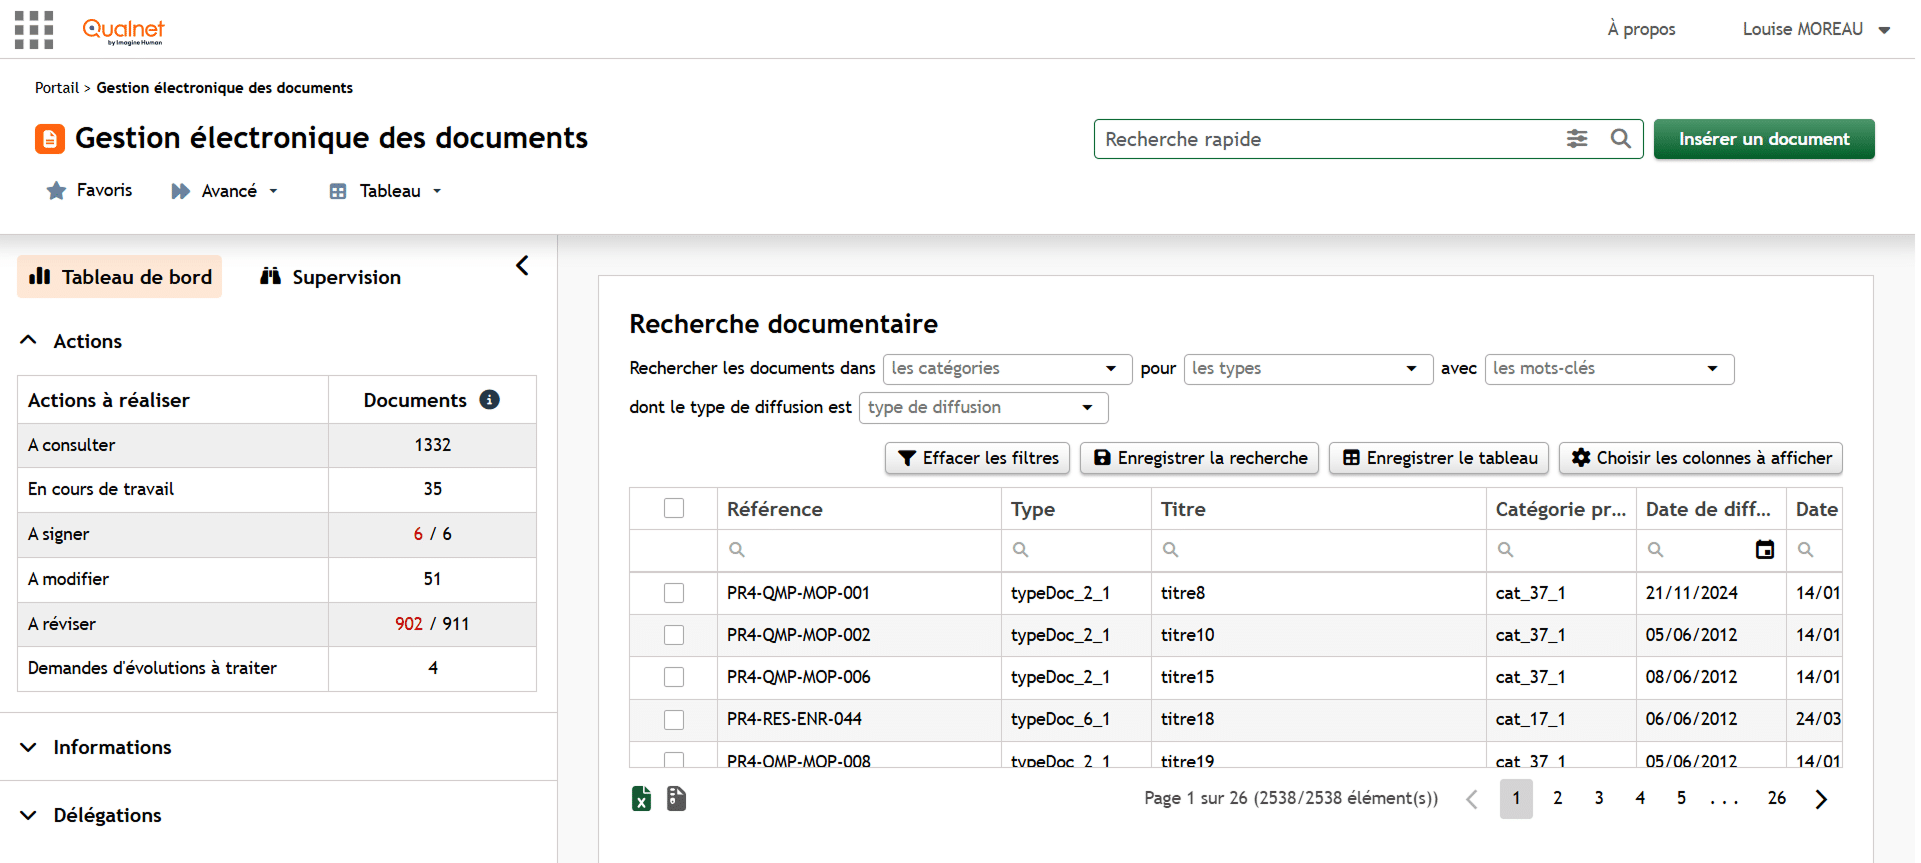Tick the select-all checkbox in table header
The width and height of the screenshot is (1921, 863).
click(674, 508)
